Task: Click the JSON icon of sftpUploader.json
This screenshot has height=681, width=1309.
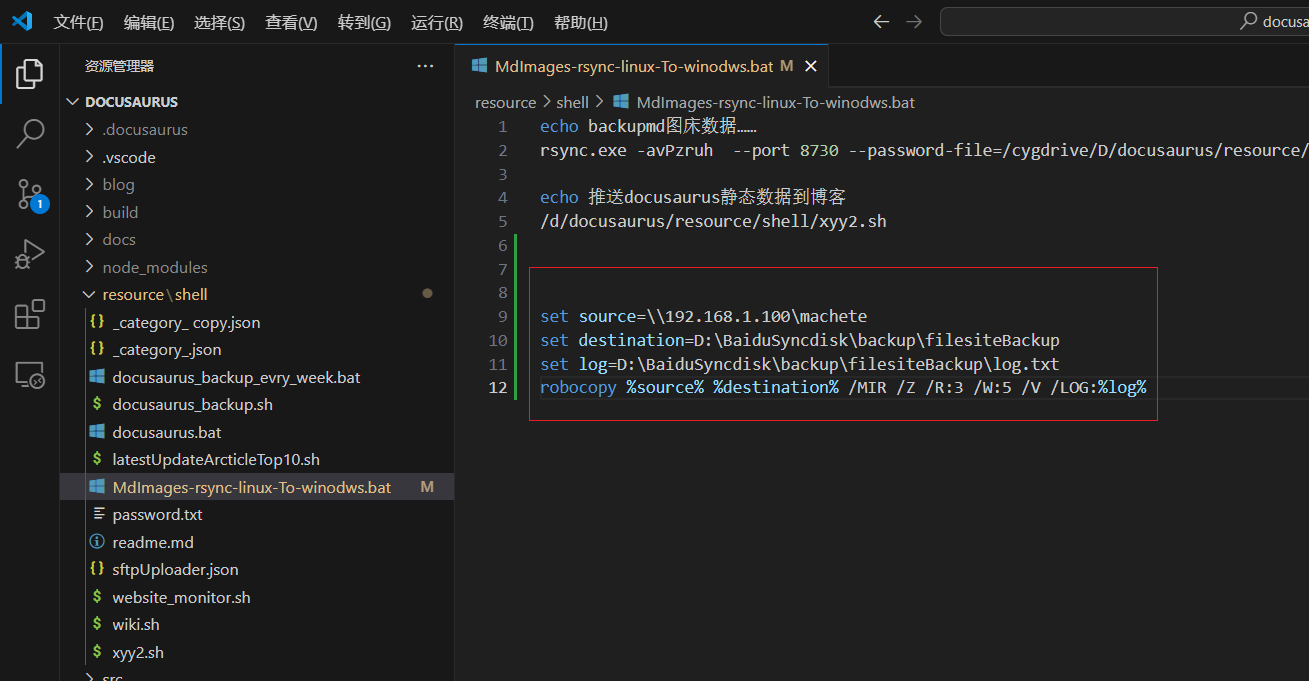Action: (97, 569)
